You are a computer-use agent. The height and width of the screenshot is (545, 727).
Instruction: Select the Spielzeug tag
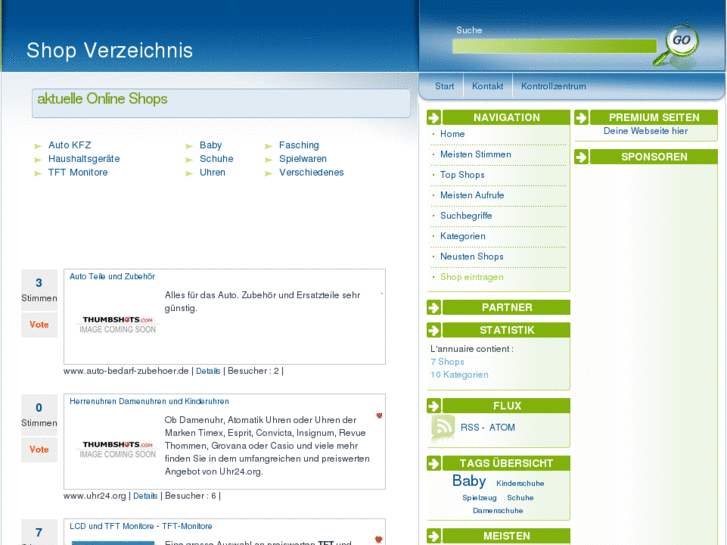[479, 498]
